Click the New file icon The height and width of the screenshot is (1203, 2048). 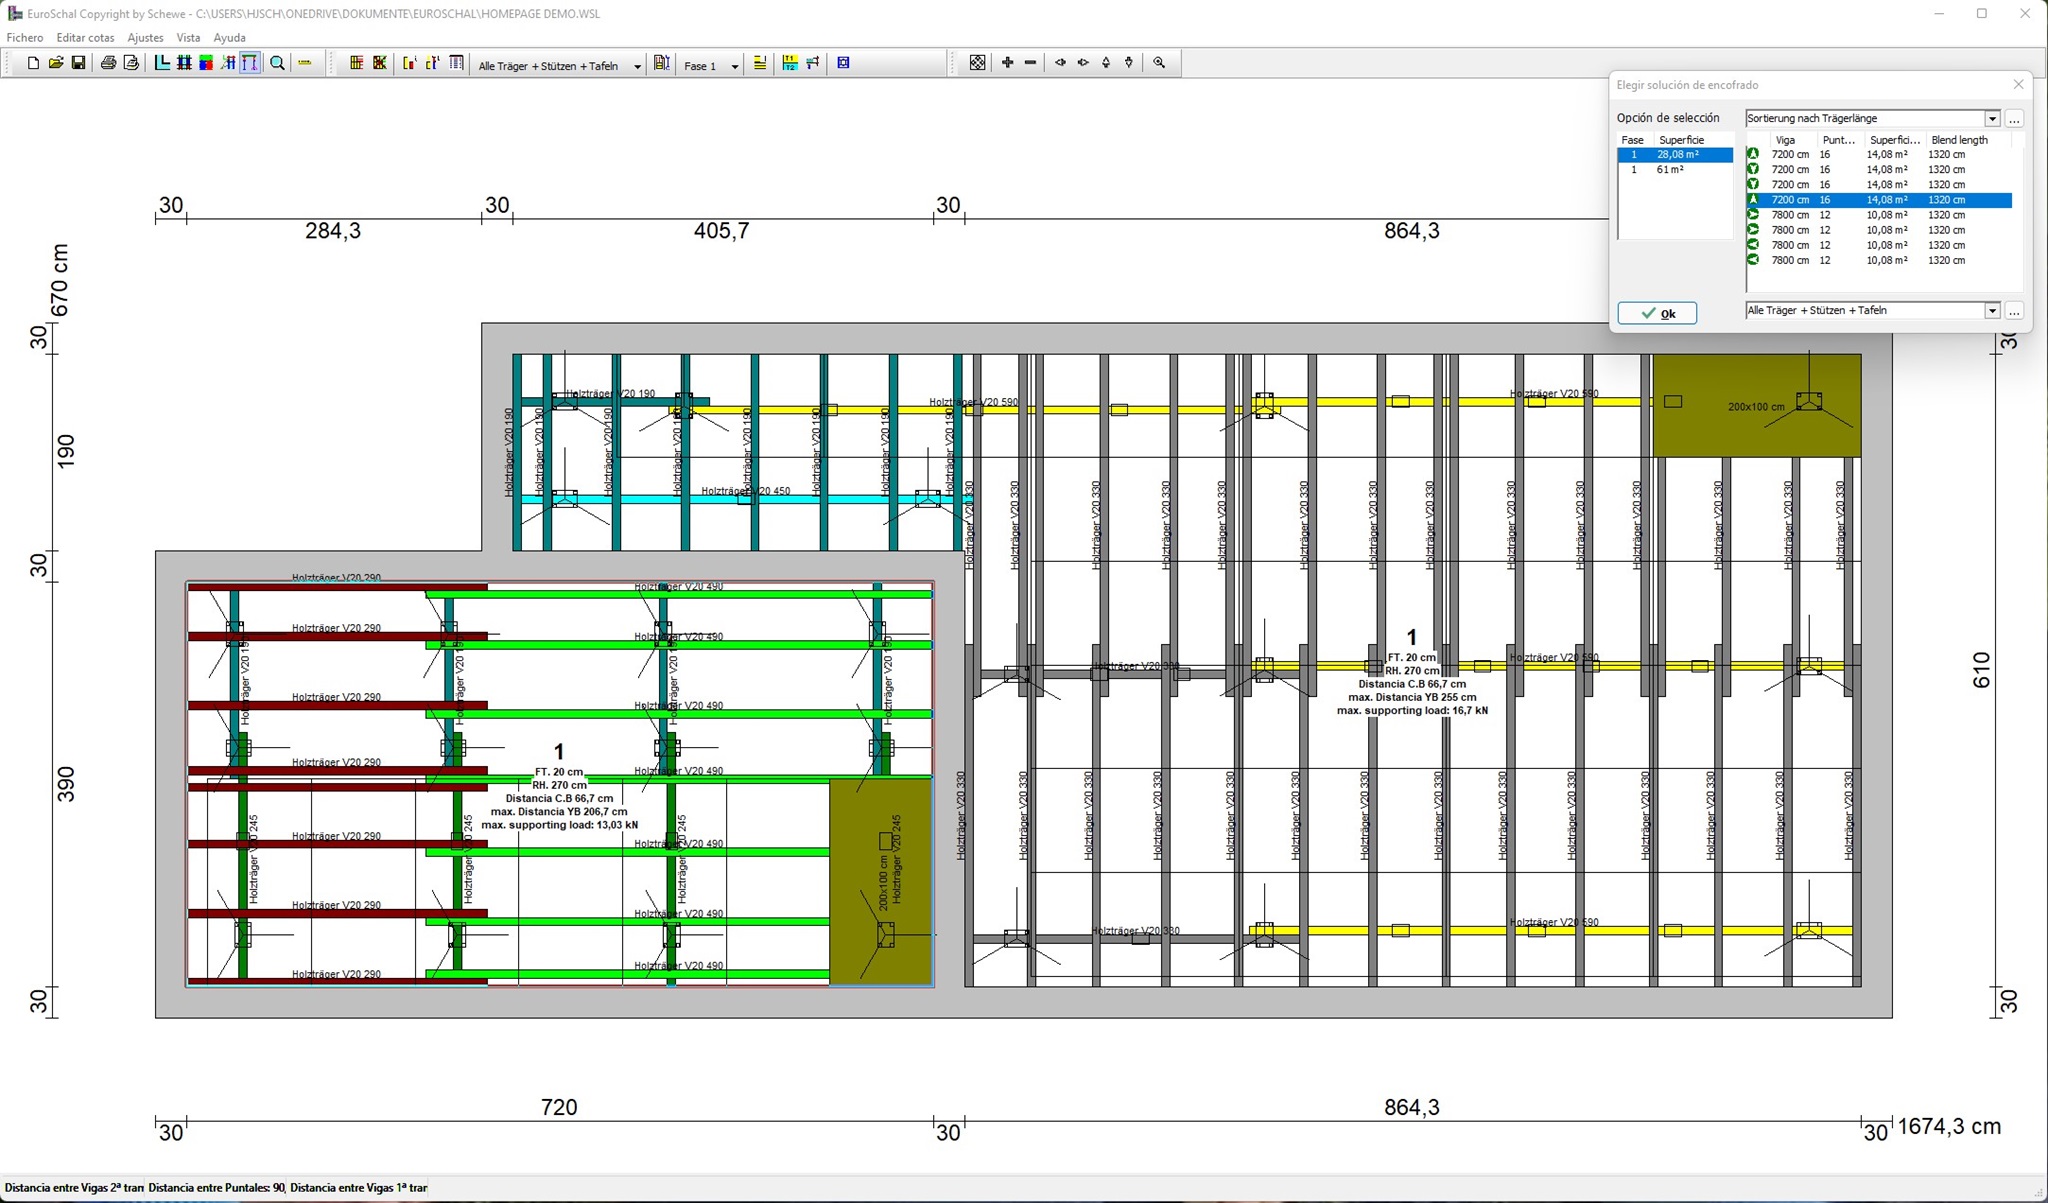pos(33,63)
